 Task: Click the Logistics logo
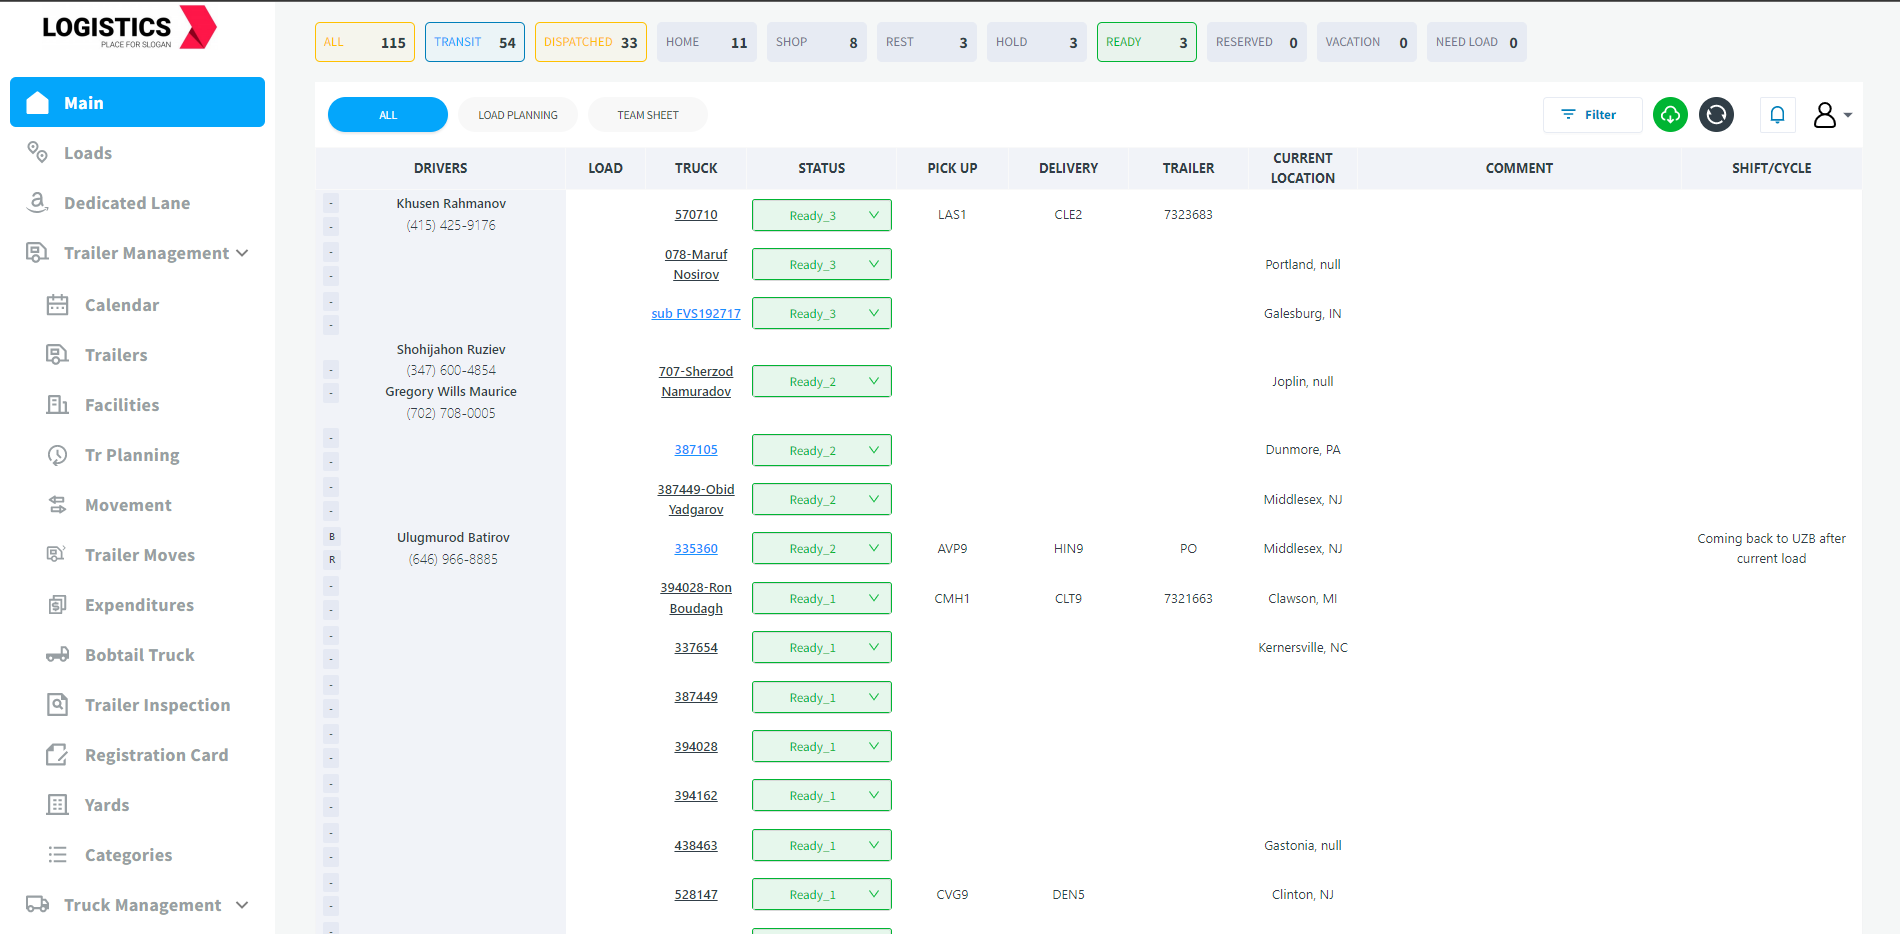pyautogui.click(x=128, y=28)
